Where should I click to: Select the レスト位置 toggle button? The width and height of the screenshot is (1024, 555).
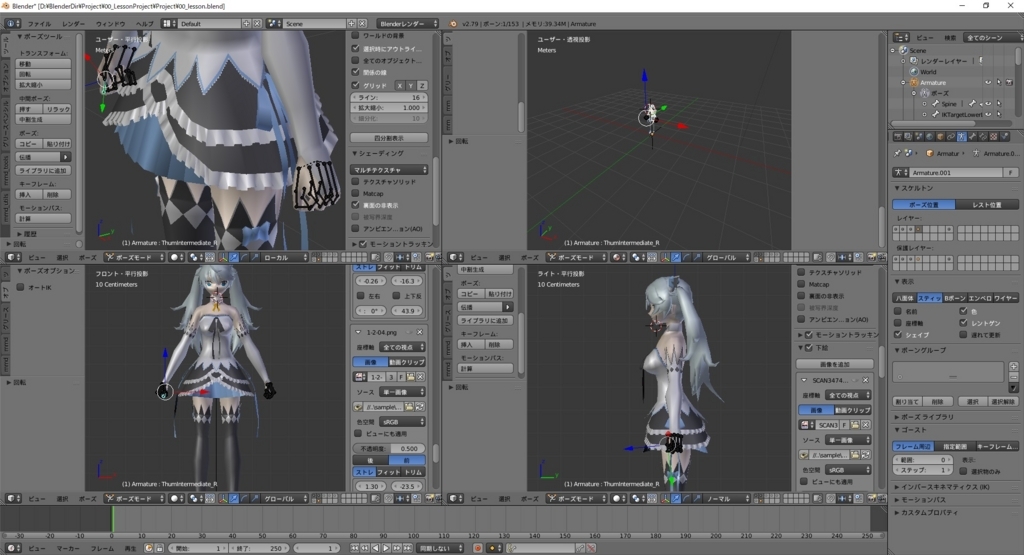[x=986, y=204]
